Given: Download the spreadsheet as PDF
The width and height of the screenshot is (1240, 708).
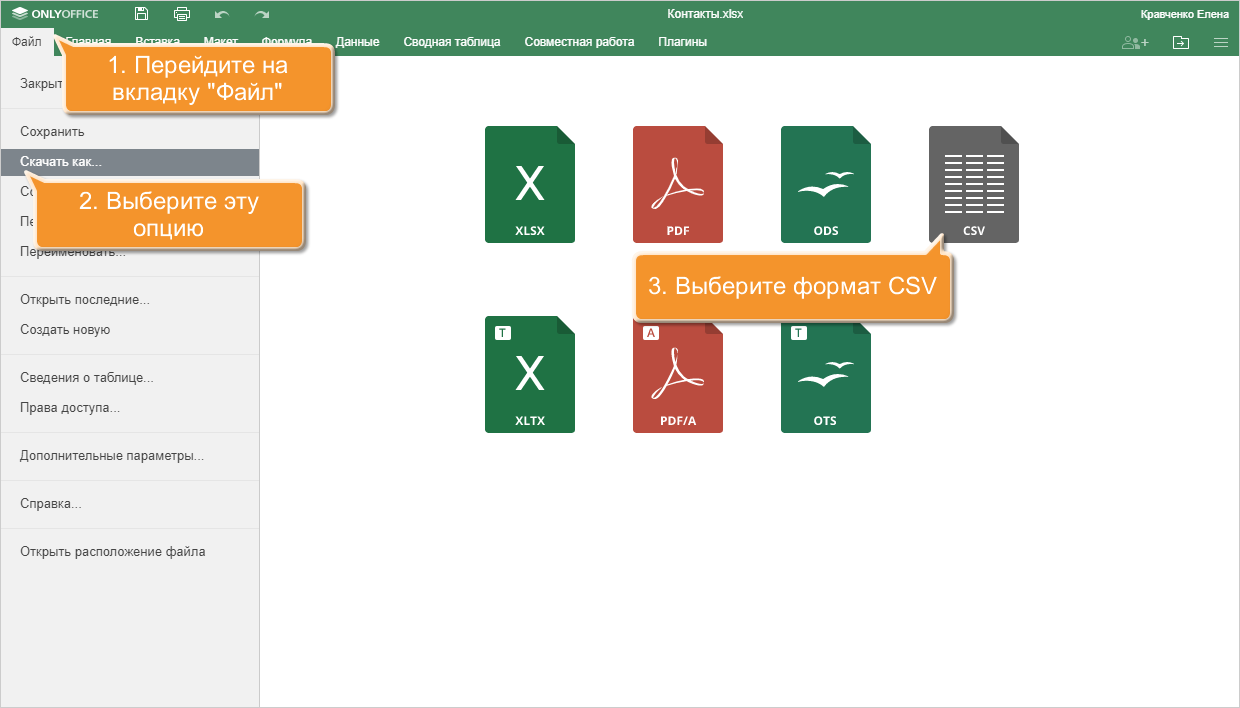Looking at the screenshot, I should click(x=678, y=184).
